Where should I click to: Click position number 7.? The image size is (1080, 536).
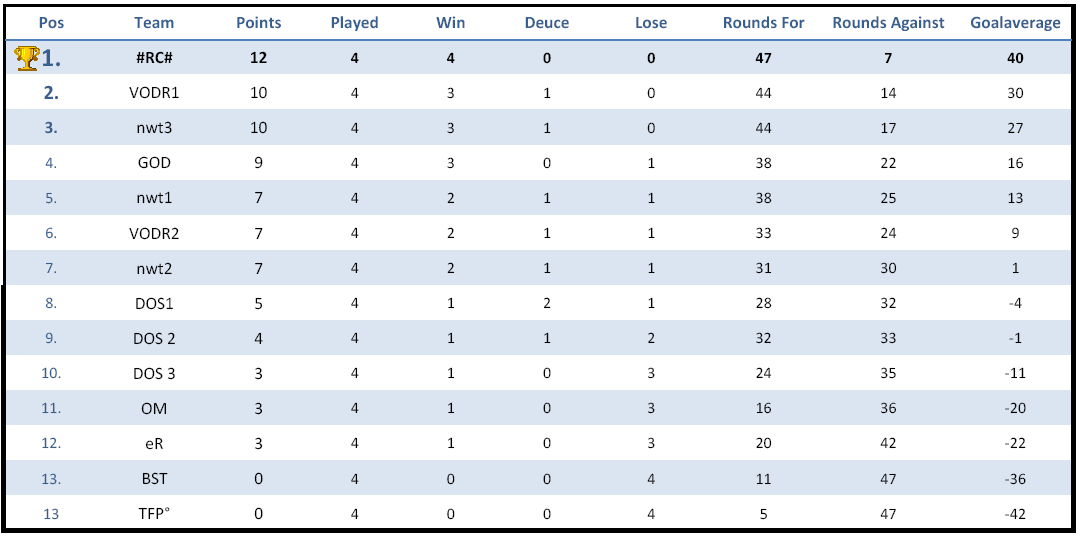coord(51,268)
